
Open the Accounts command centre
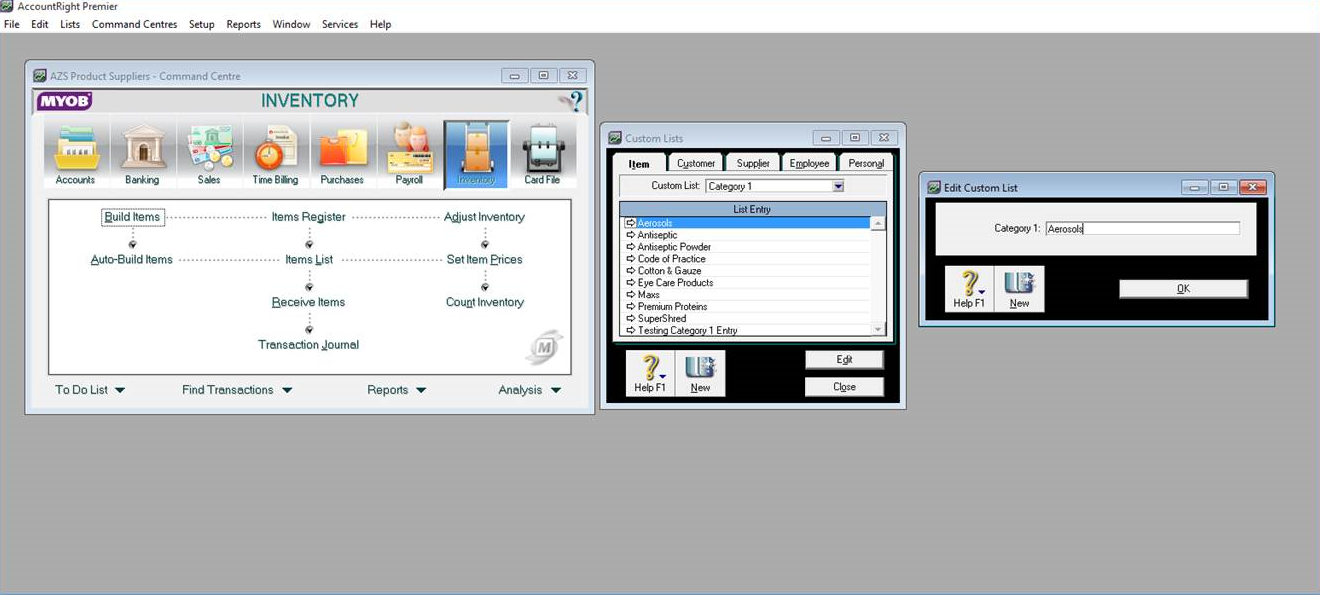click(x=75, y=155)
